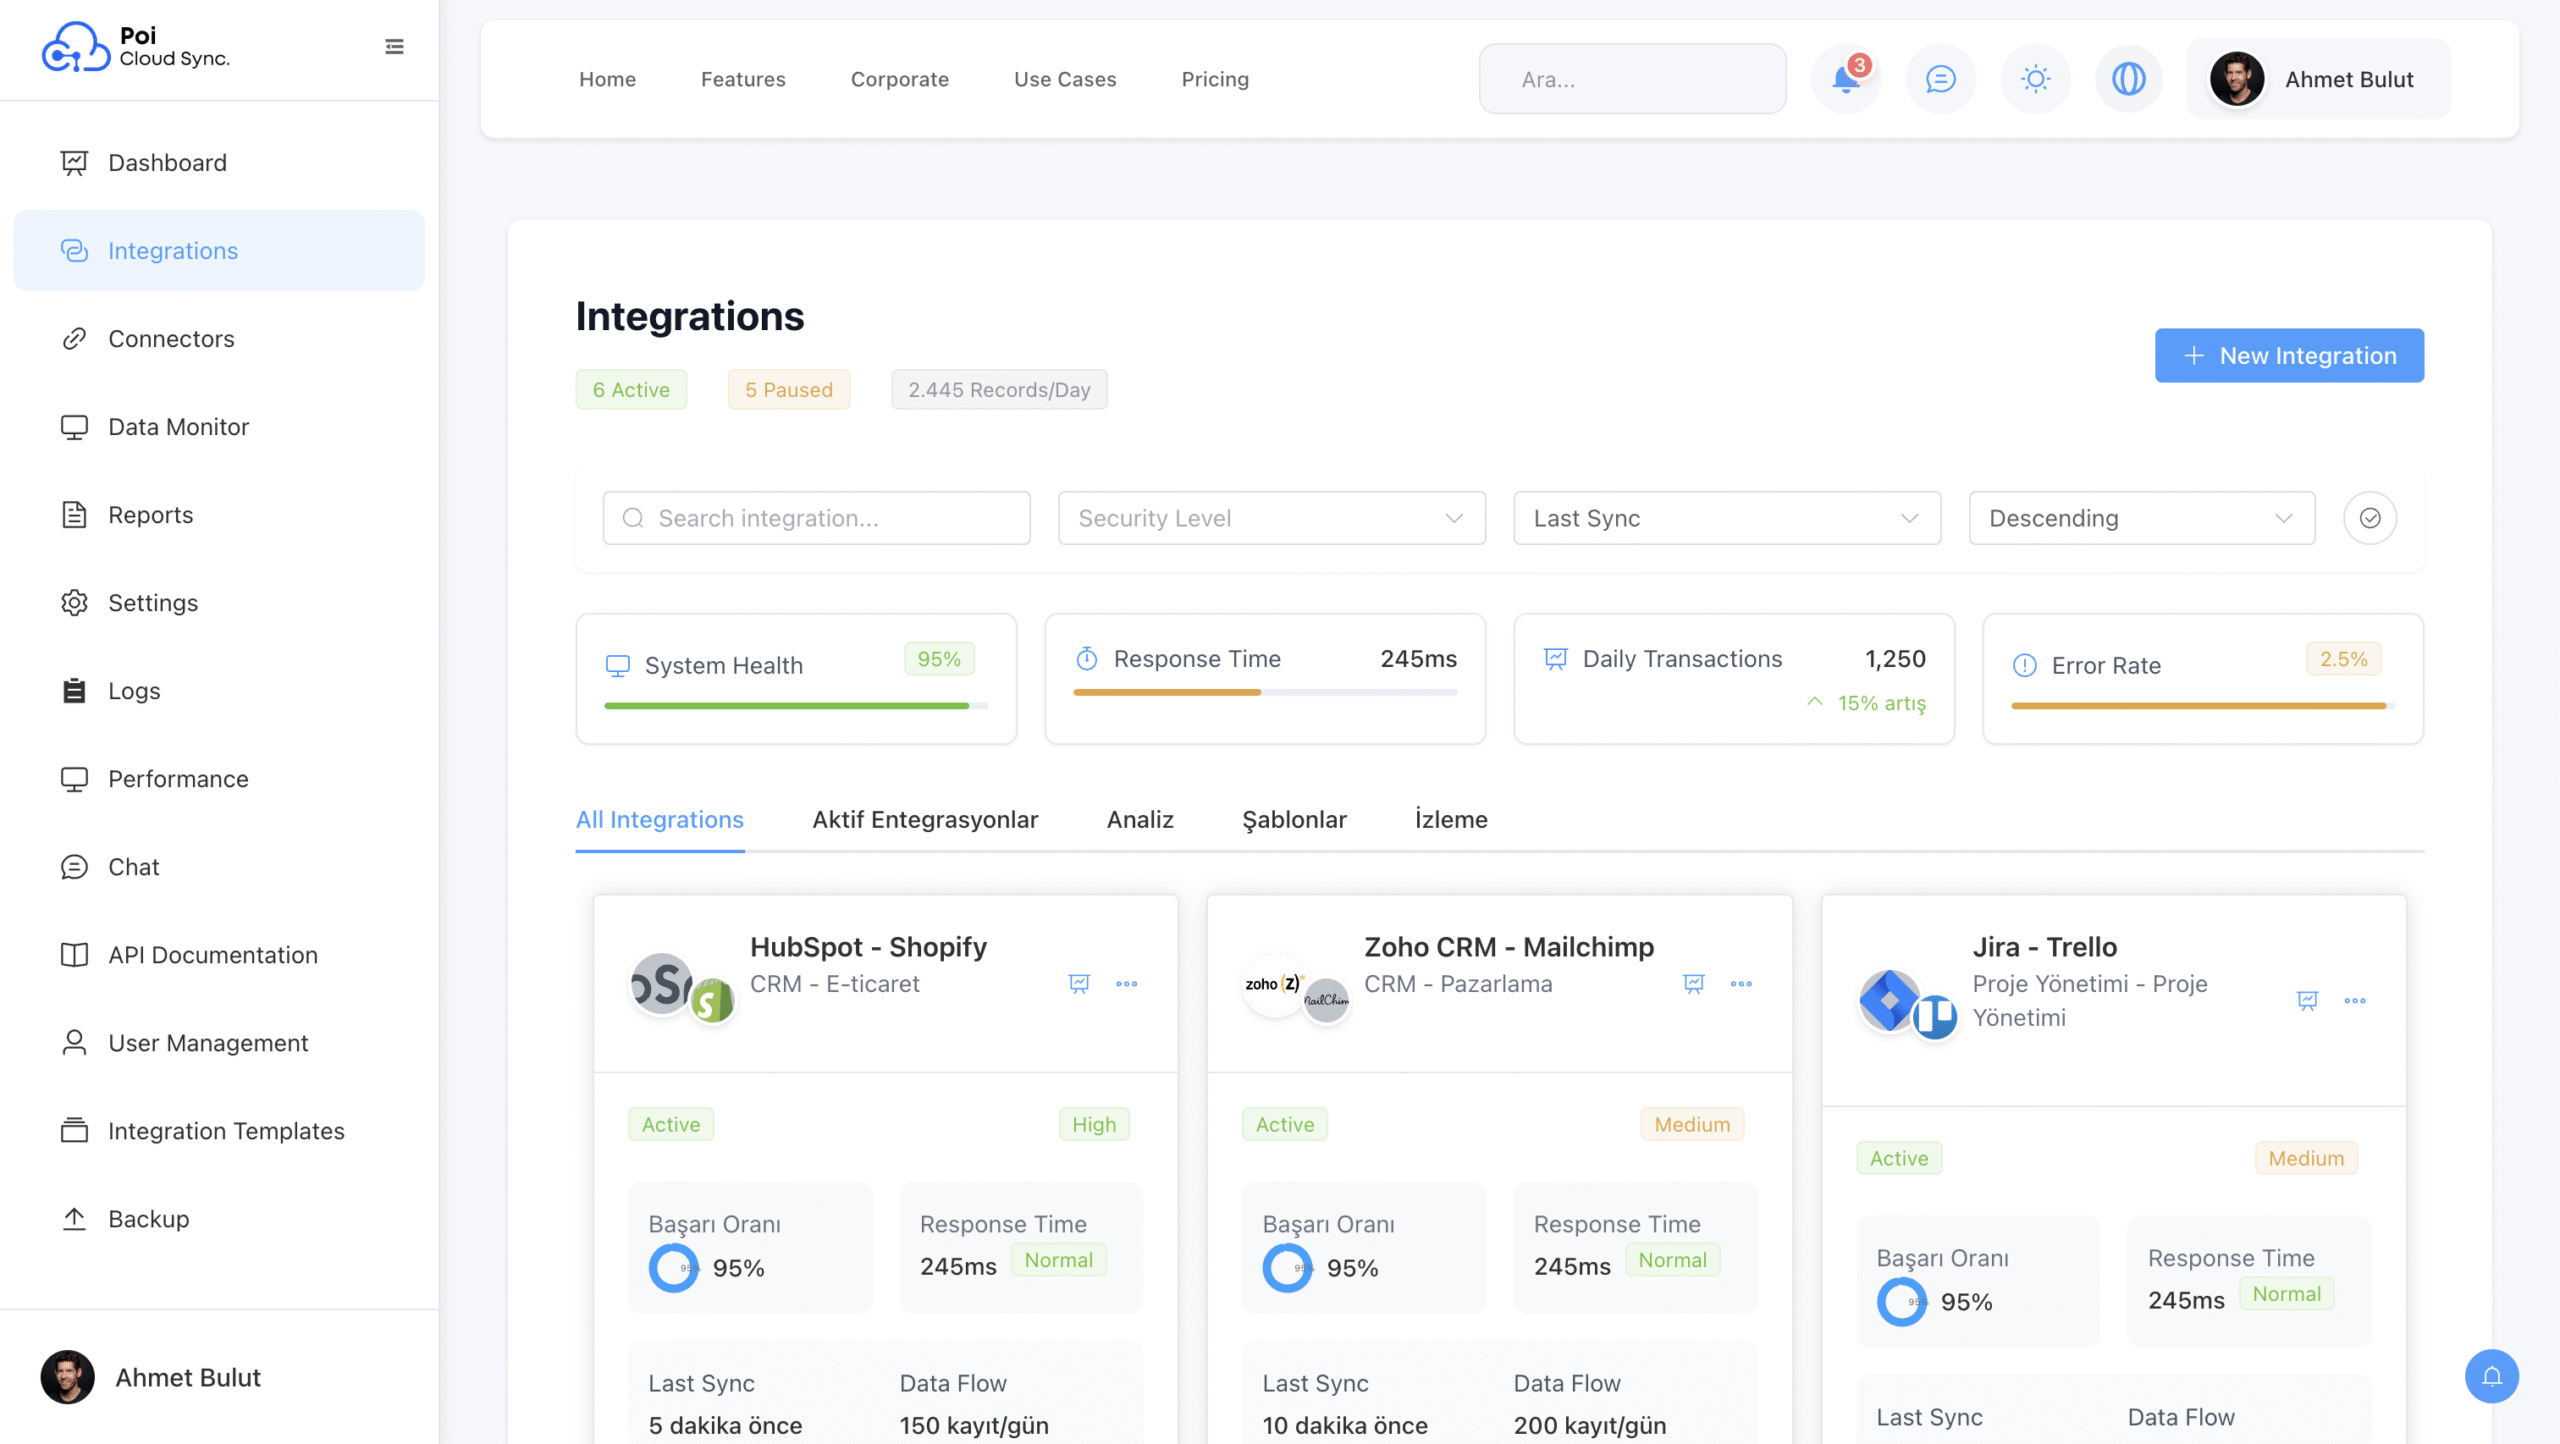Select the Şablonlar tab
Screen dimensions: 2560x1444
pyautogui.click(x=1294, y=820)
